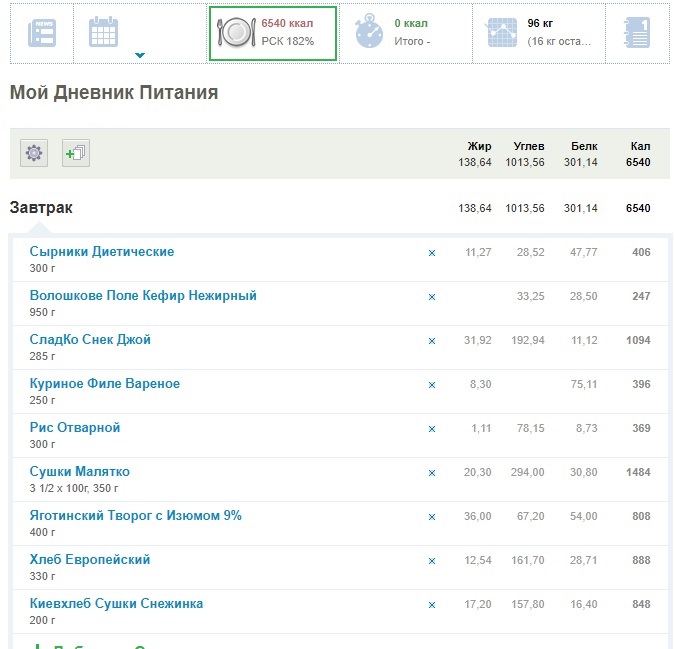The width and height of the screenshot is (675, 649).
Task: Delete Волошкове Поле Кефир Нежирный row
Action: click(432, 297)
